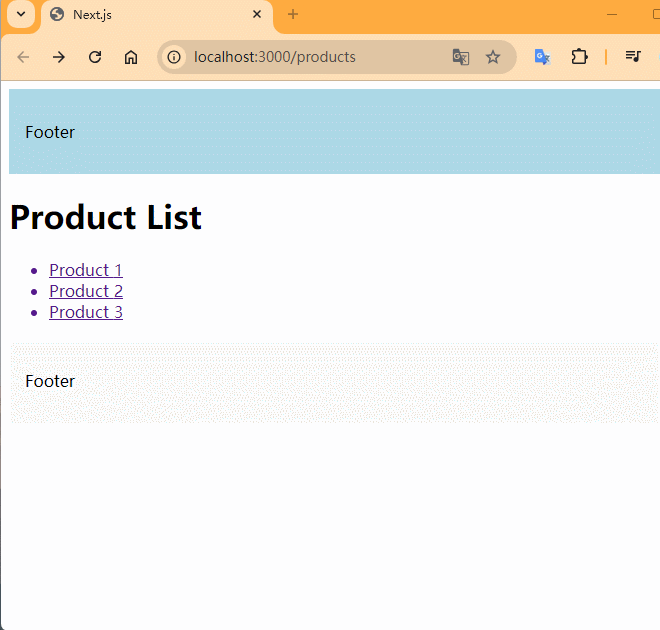The image size is (660, 630).
Task: Go to the browser home page
Action: [x=131, y=57]
